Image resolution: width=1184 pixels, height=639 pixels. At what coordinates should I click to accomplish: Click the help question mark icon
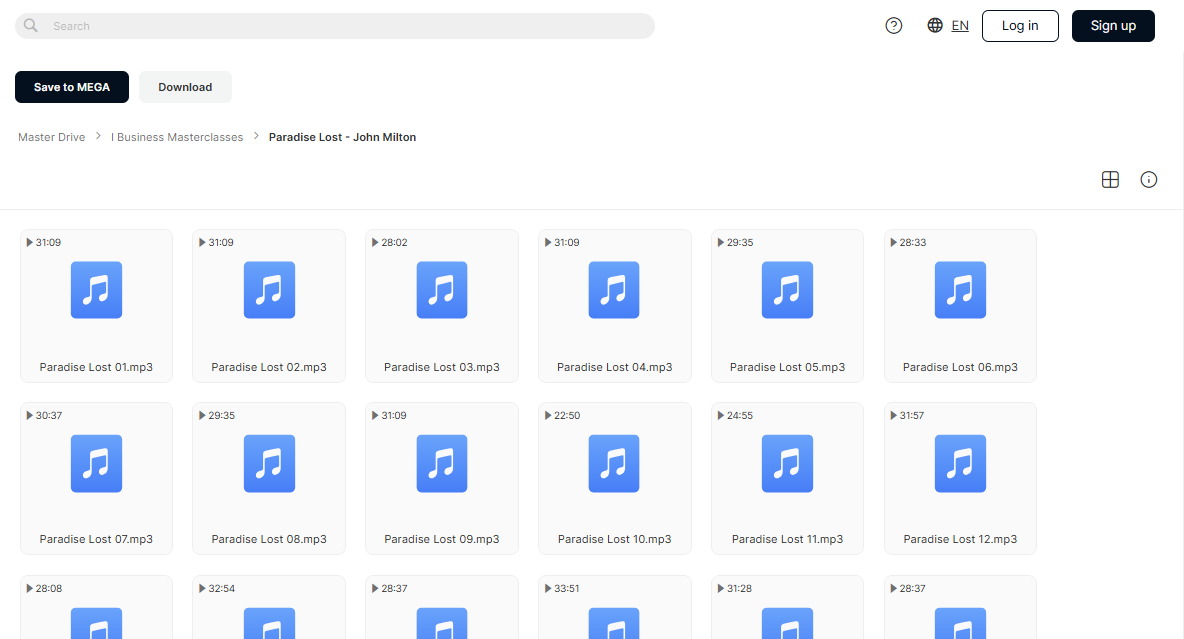tap(893, 26)
